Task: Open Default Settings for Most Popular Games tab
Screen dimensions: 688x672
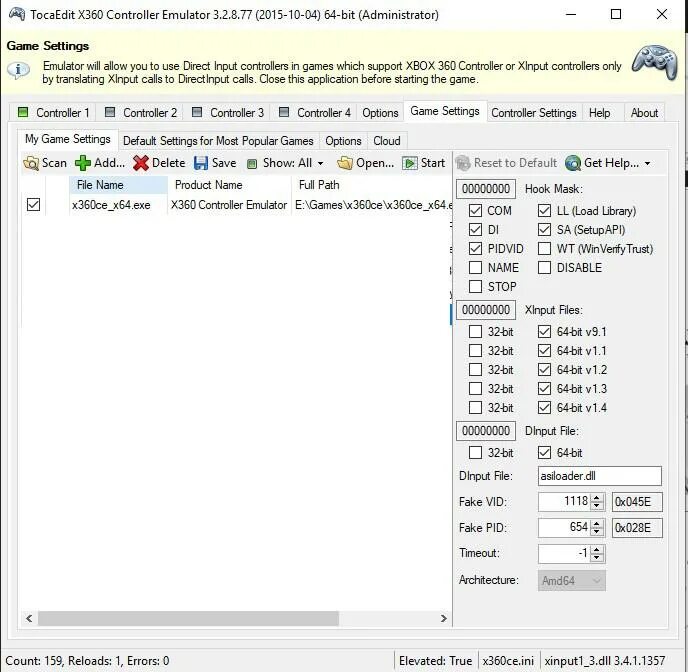Action: [x=218, y=141]
